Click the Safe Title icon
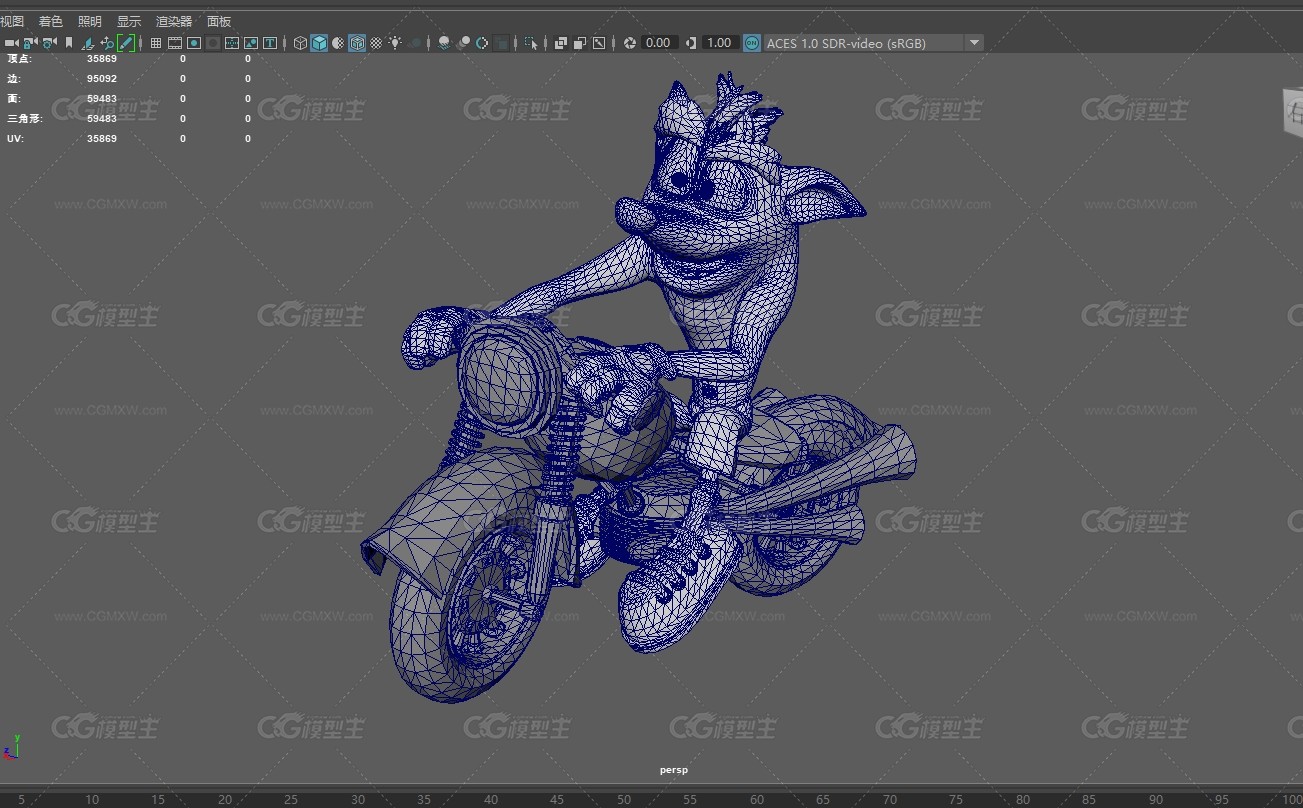The image size is (1303, 808). (x=270, y=43)
